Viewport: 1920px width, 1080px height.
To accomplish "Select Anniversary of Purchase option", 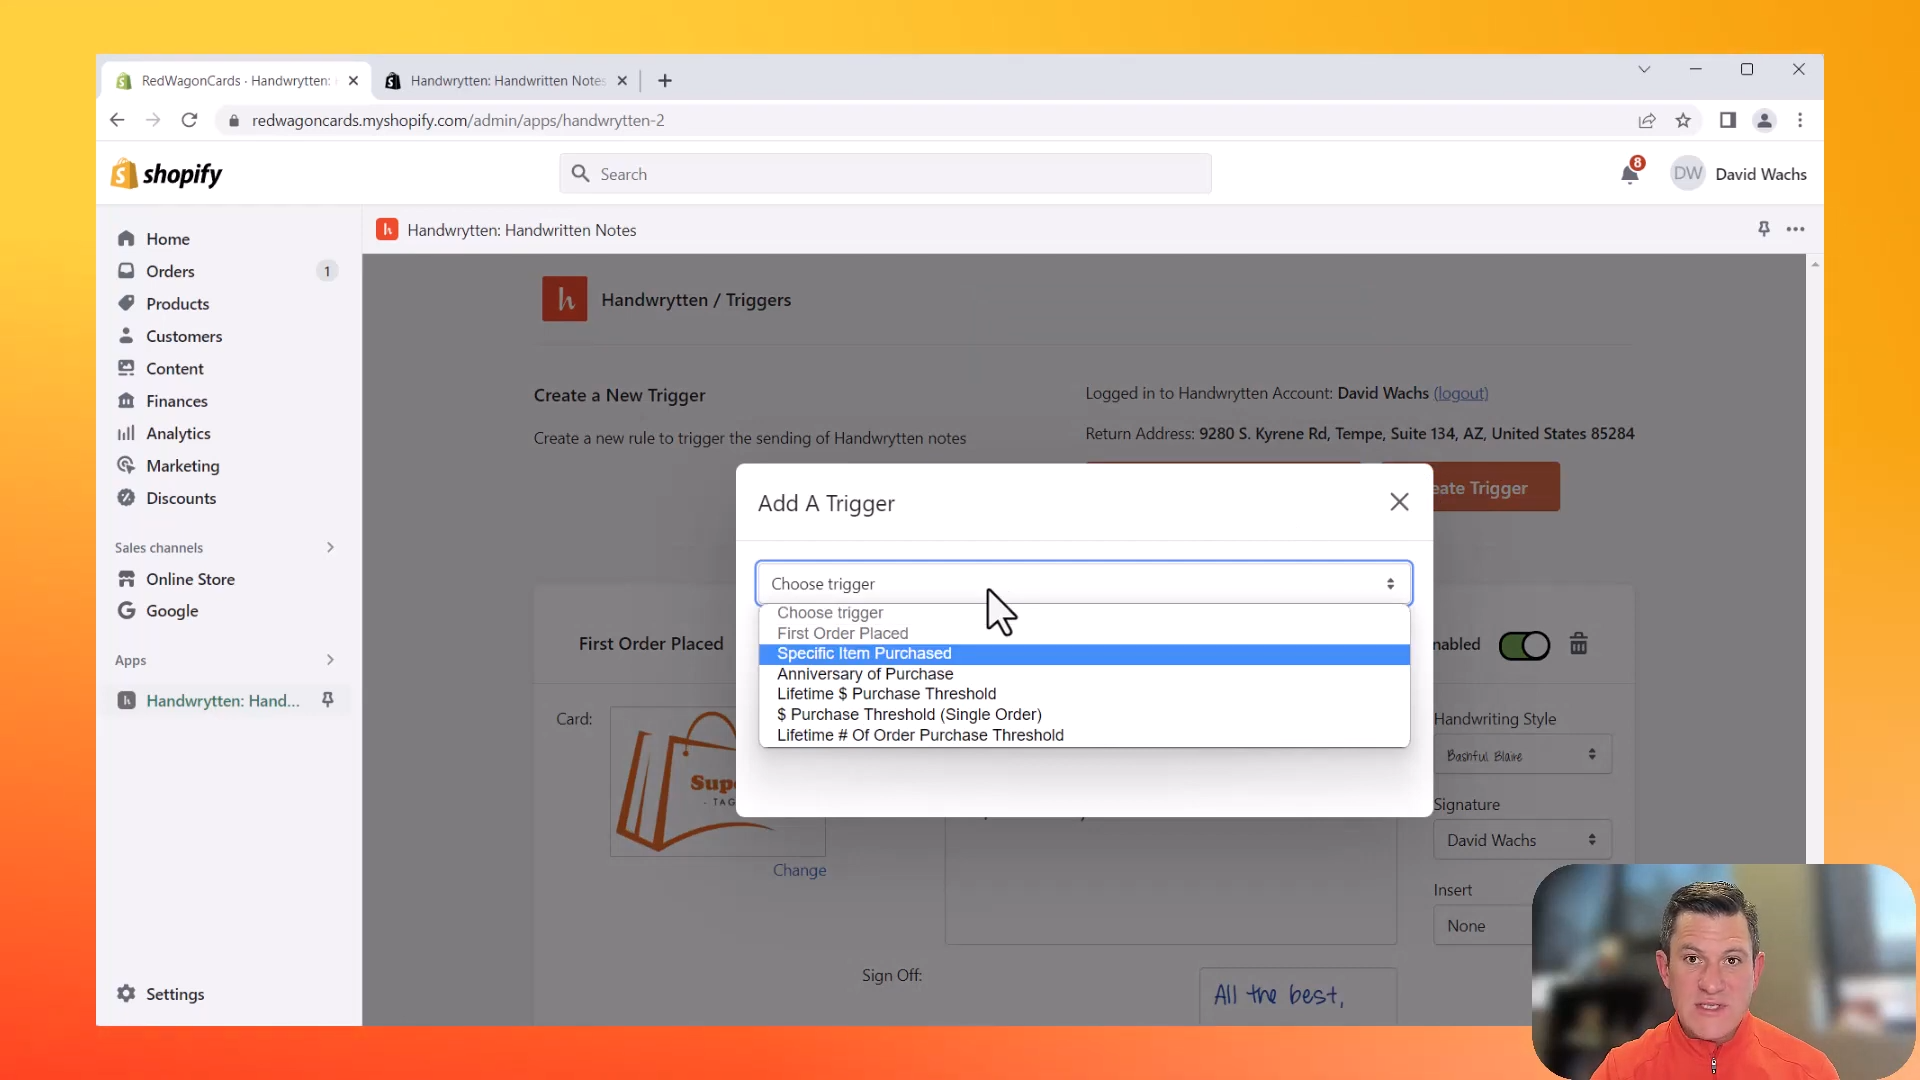I will [x=865, y=674].
